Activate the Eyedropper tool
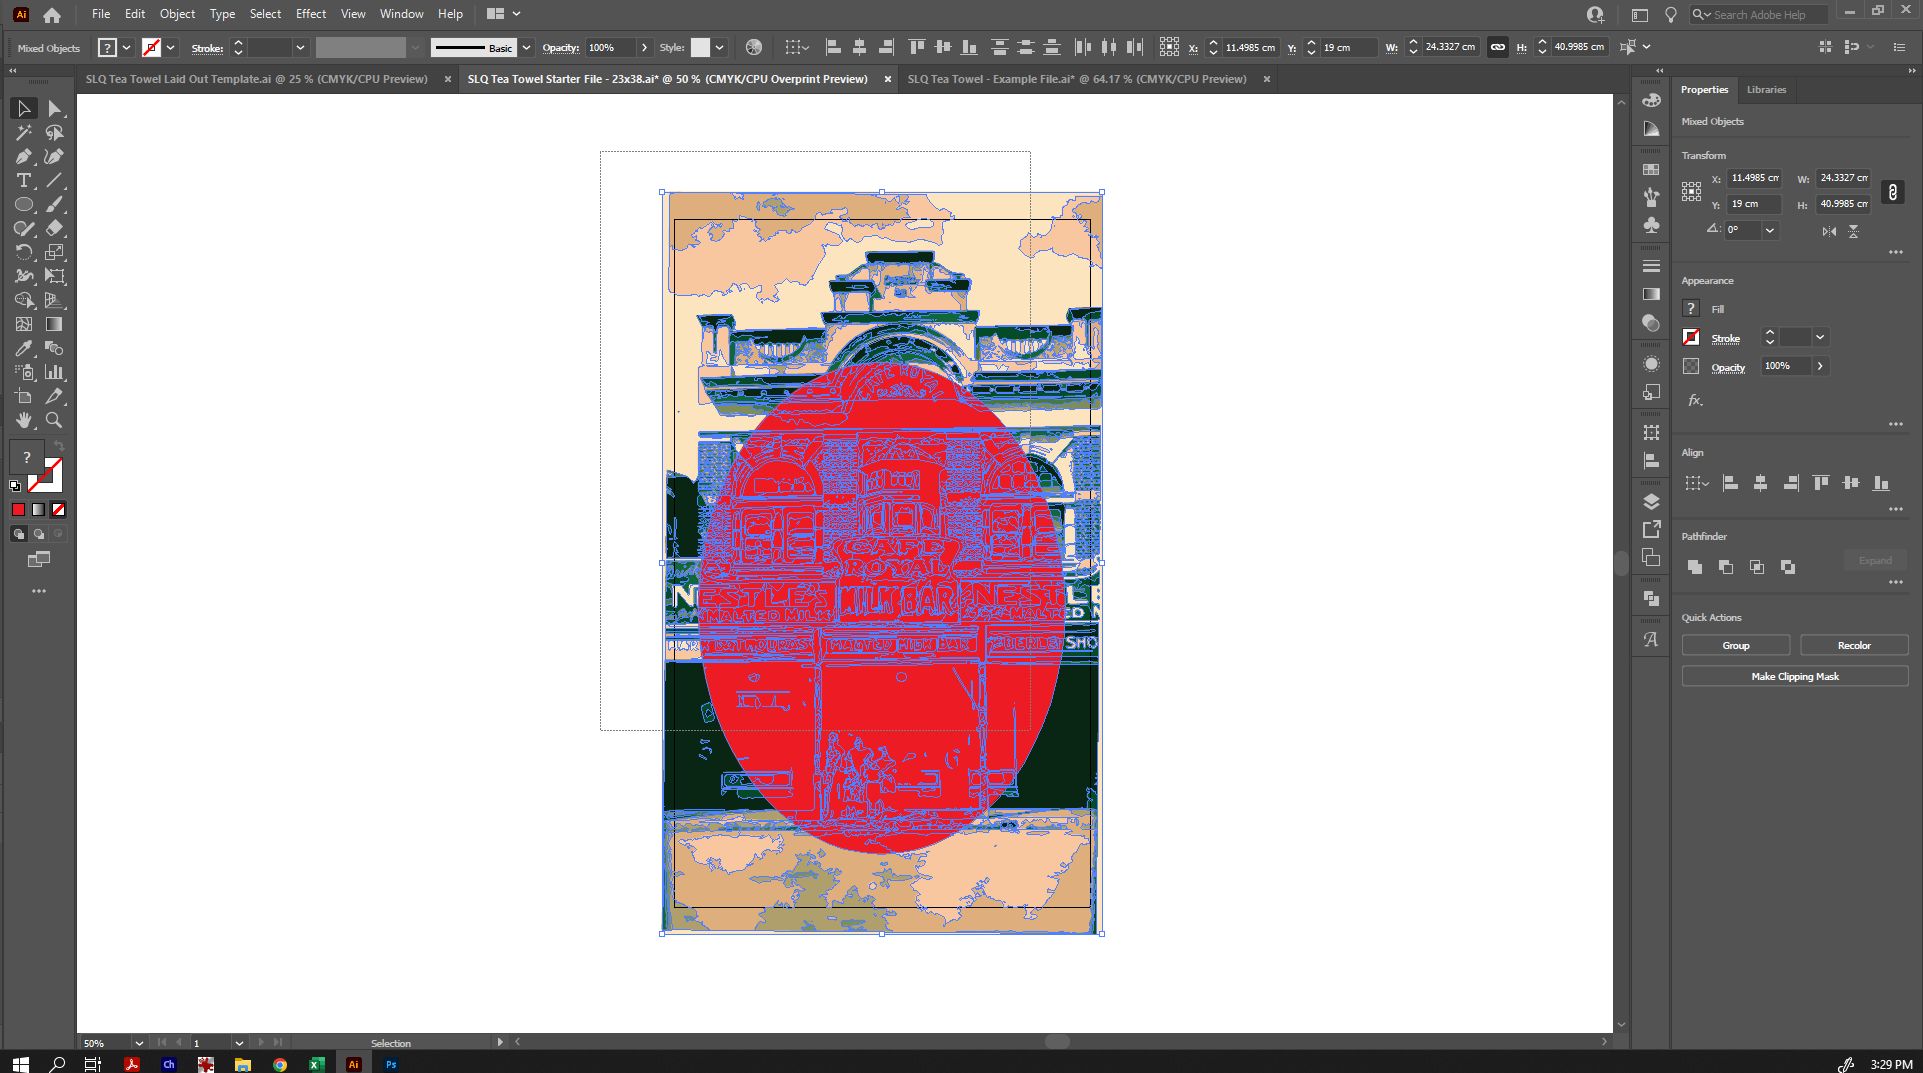Viewport: 1923px width, 1073px height. (24, 348)
